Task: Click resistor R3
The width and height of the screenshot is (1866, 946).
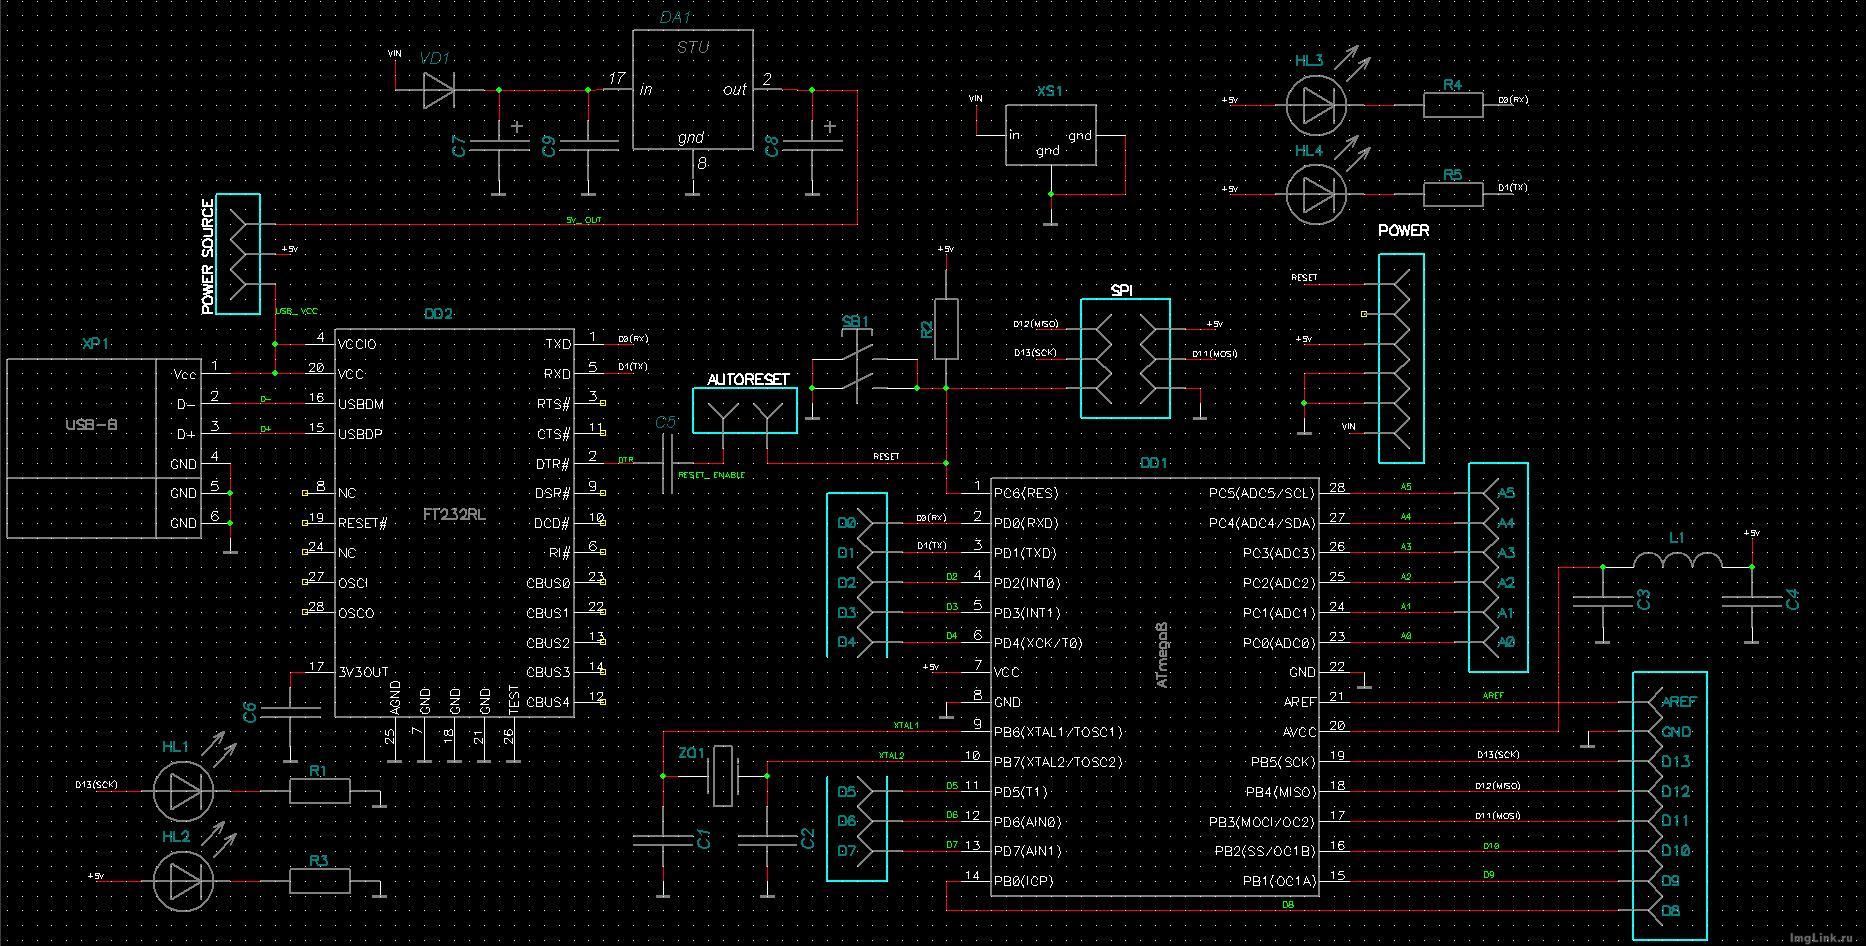Action: [320, 881]
